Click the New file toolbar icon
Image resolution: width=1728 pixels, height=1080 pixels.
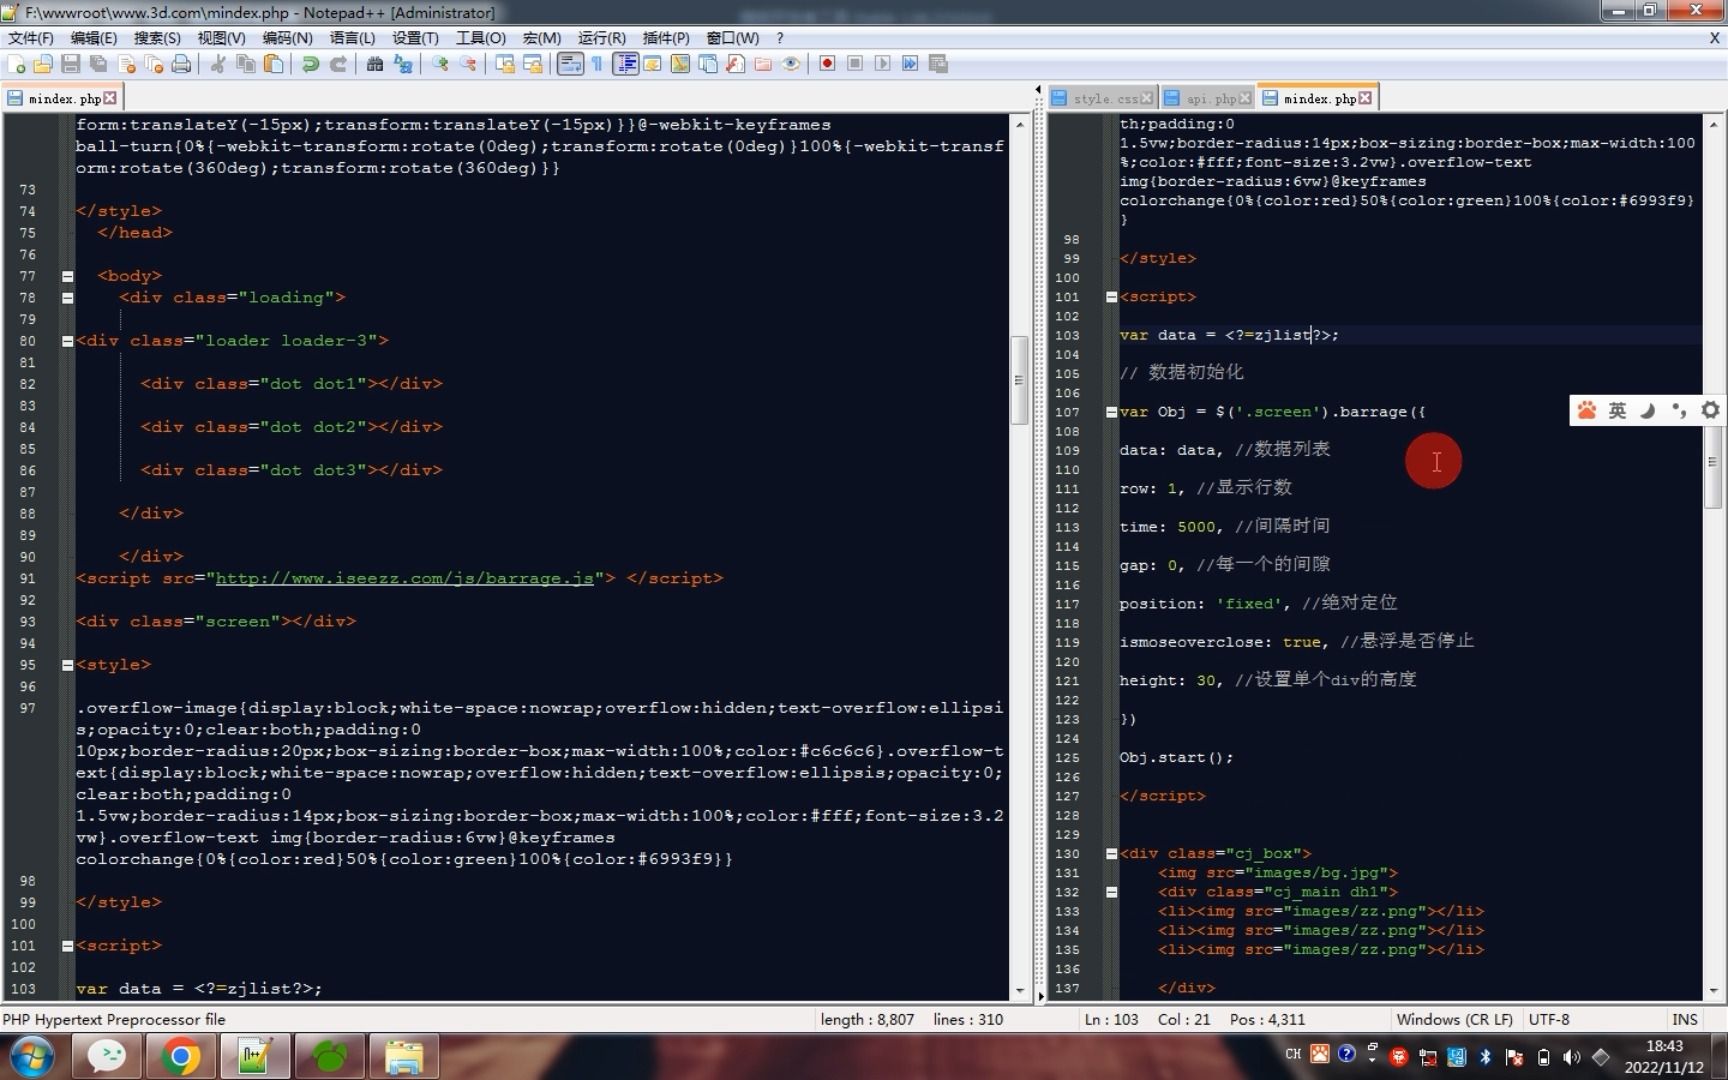coord(16,64)
